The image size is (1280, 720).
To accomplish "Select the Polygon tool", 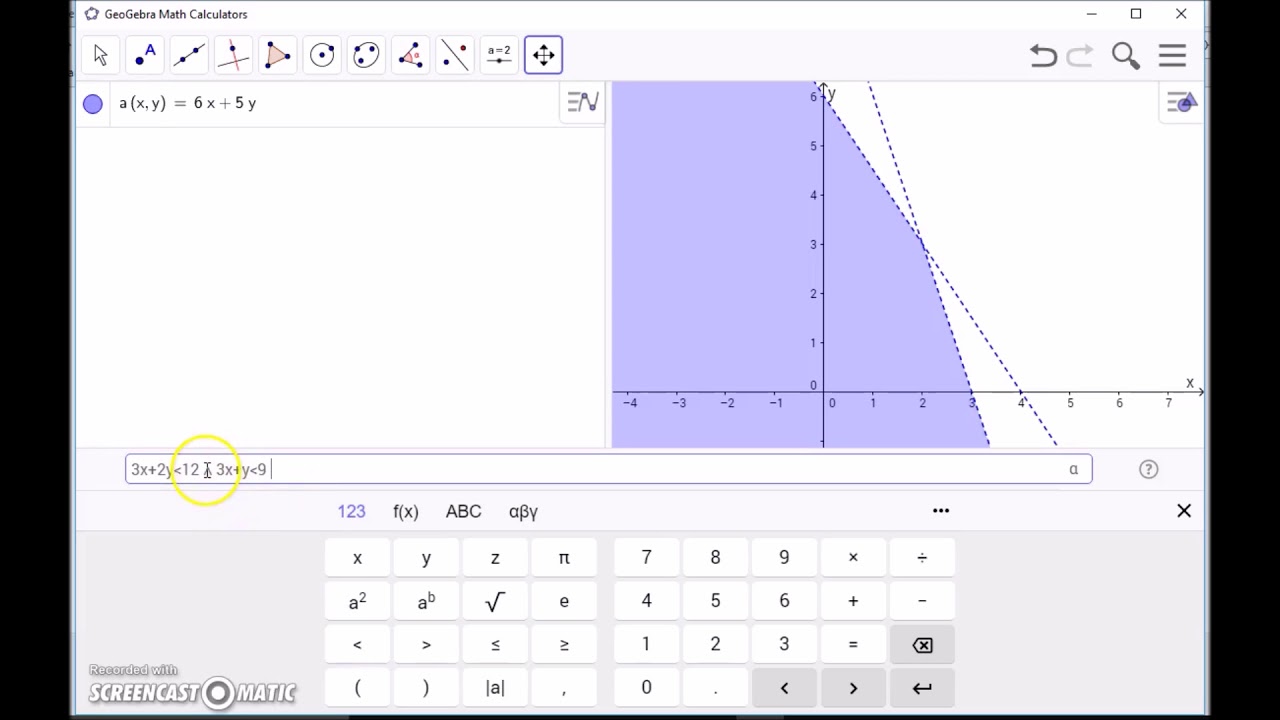I will [278, 55].
